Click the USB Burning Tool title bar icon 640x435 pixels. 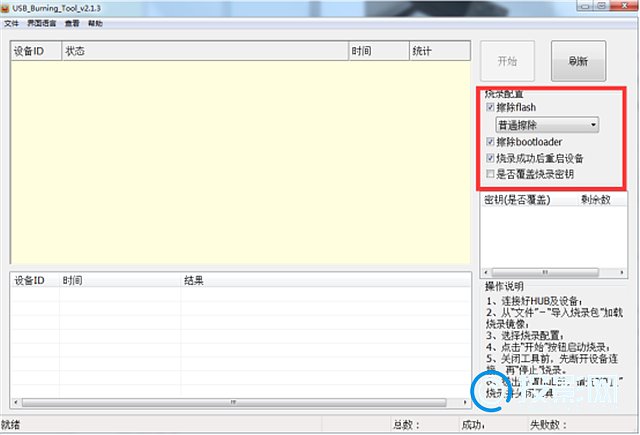click(x=7, y=8)
